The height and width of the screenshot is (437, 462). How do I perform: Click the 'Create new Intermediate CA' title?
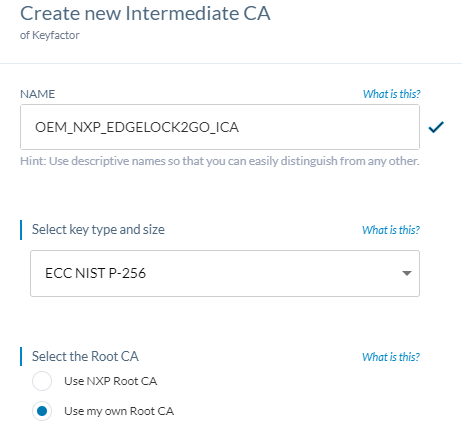145,14
